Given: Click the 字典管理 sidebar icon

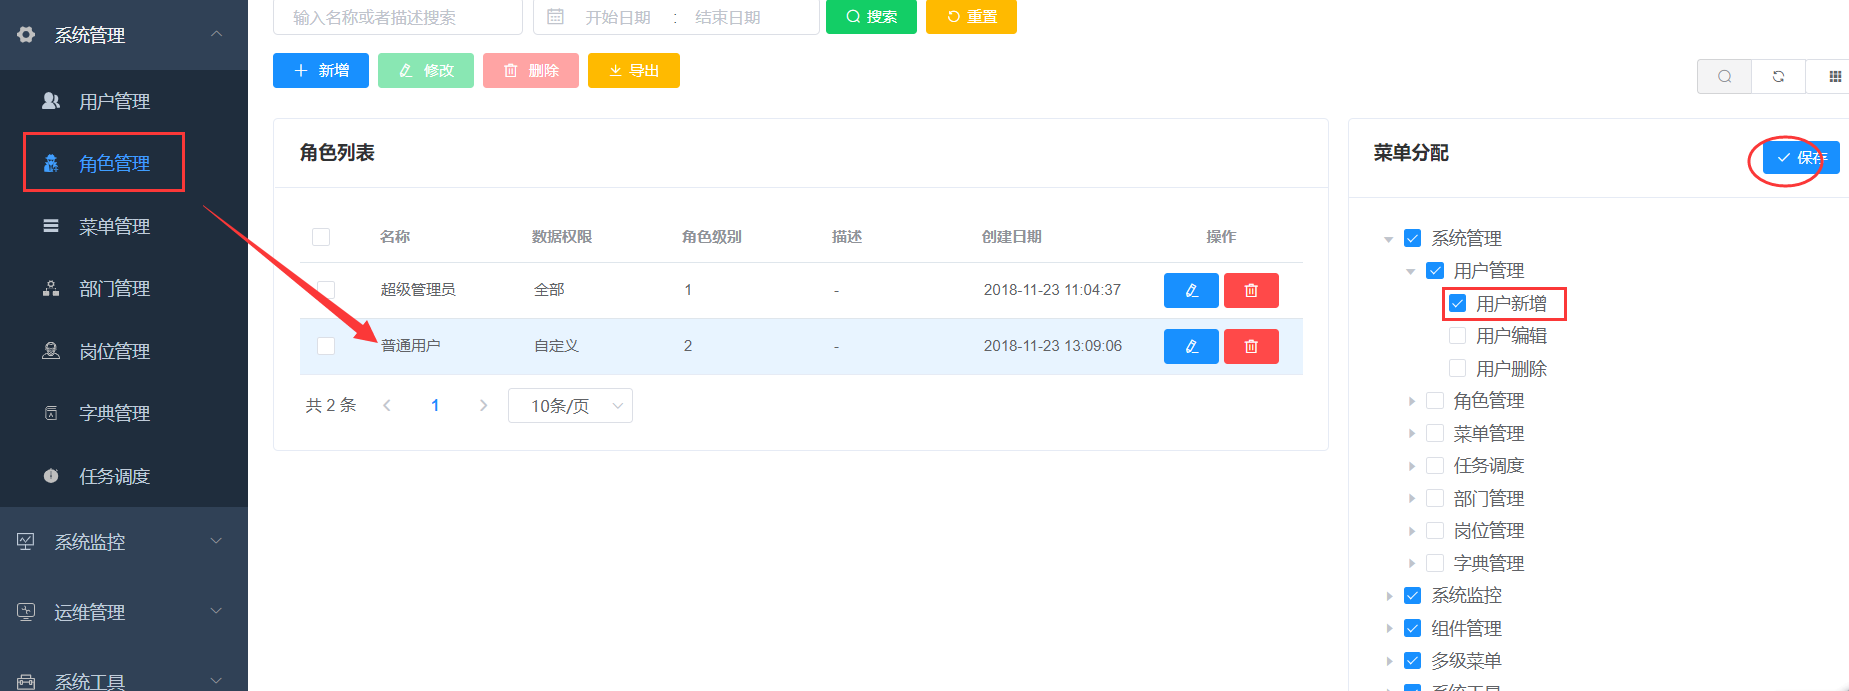Looking at the screenshot, I should [x=51, y=413].
